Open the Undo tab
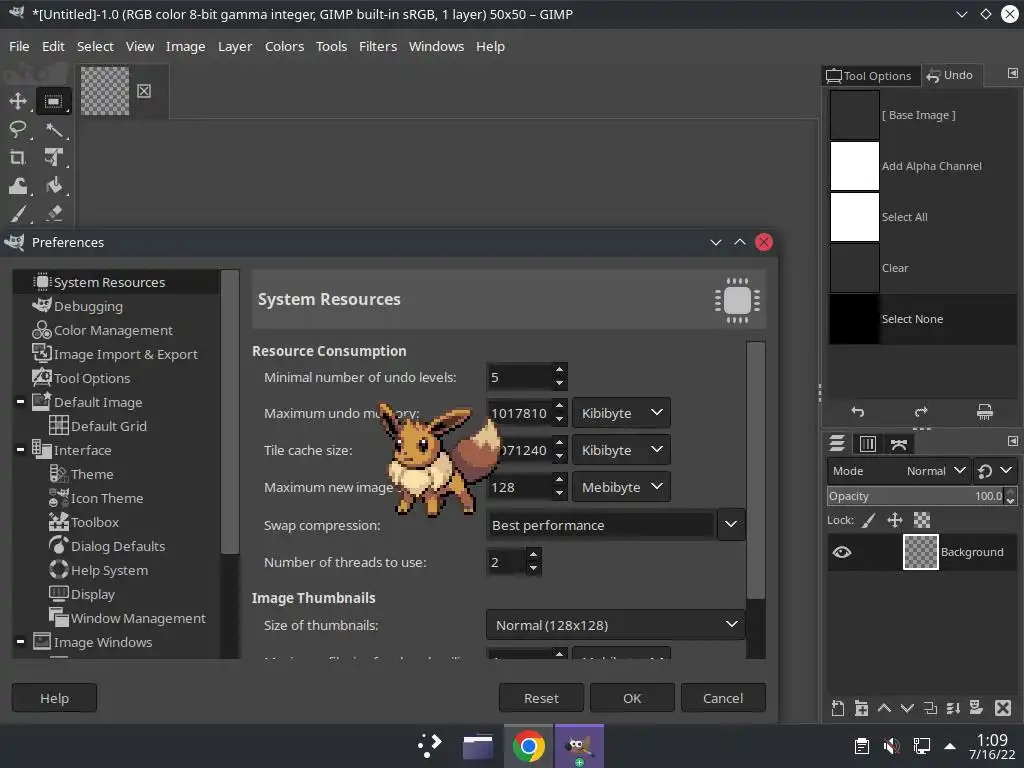The height and width of the screenshot is (768, 1024). point(950,75)
